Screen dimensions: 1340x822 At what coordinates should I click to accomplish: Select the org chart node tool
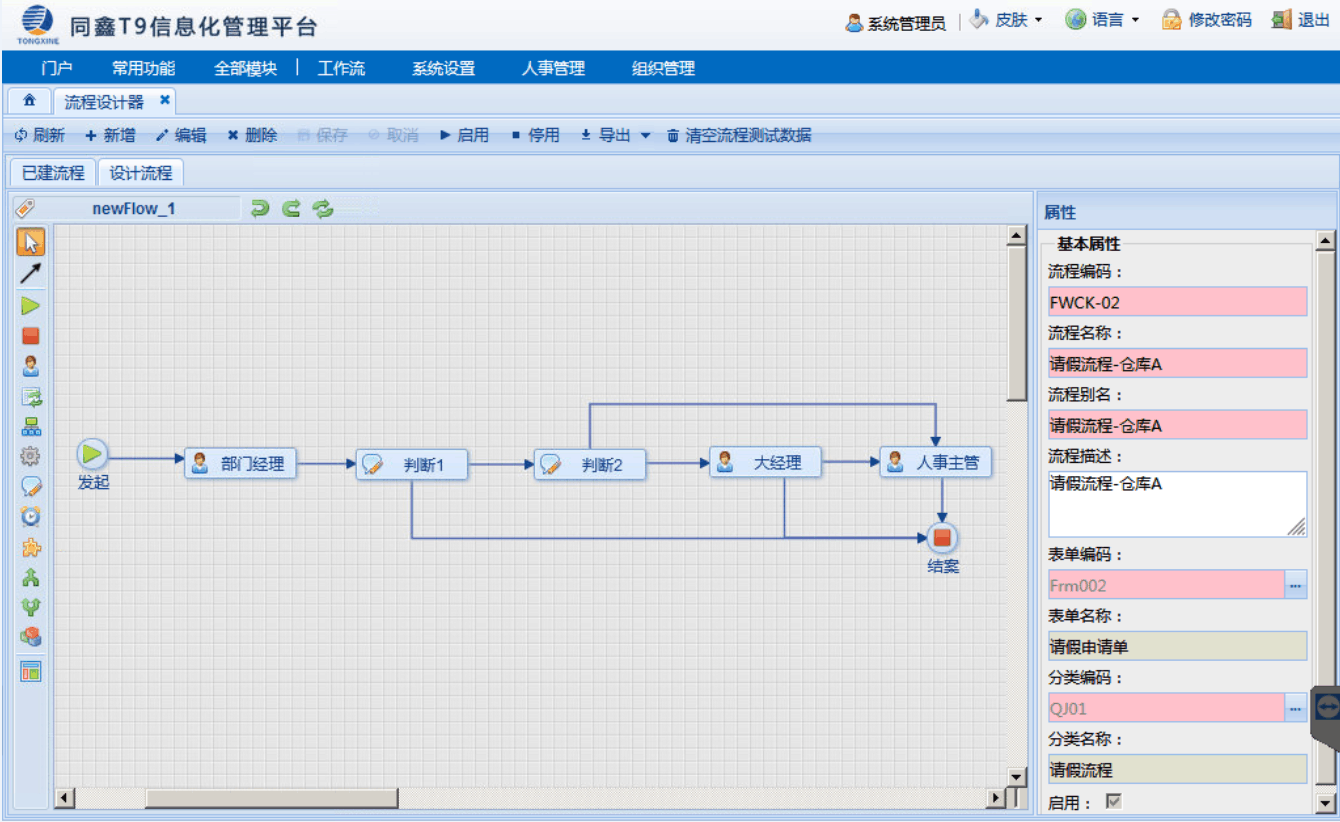[x=31, y=427]
